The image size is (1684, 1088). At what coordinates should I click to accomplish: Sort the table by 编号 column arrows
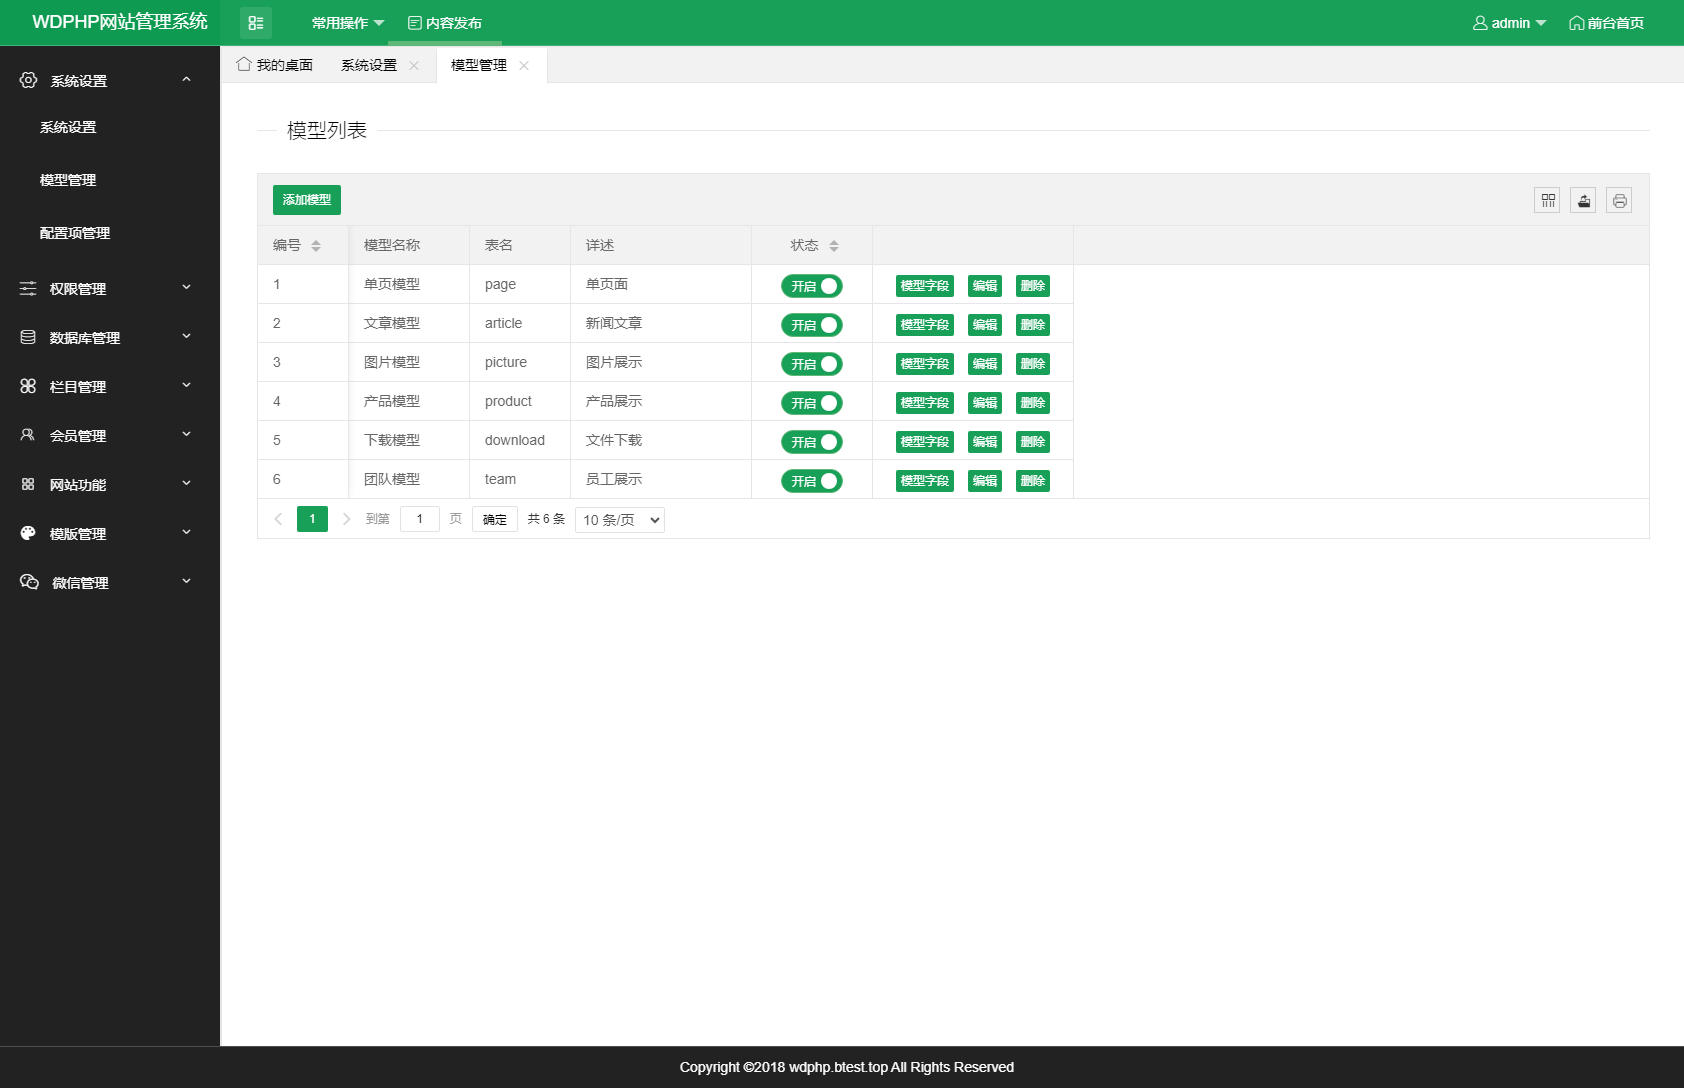click(316, 246)
